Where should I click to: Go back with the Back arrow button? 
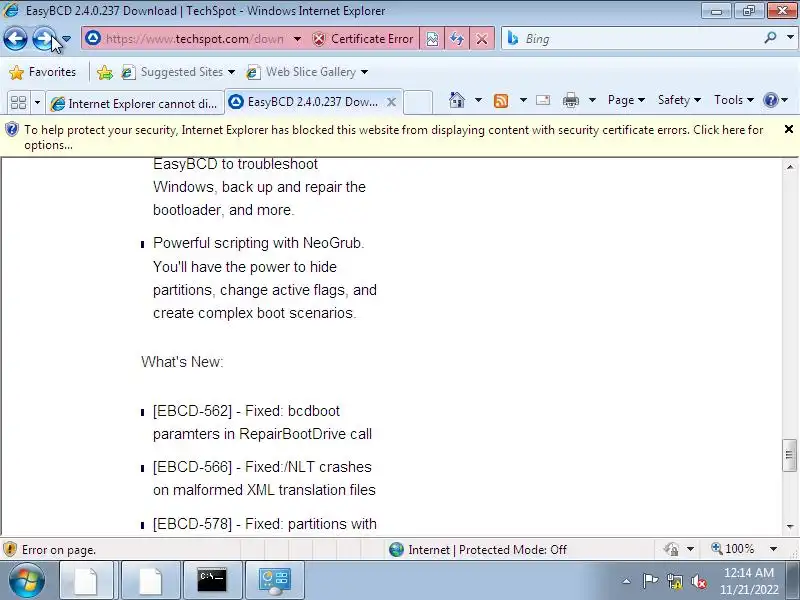[x=15, y=39]
